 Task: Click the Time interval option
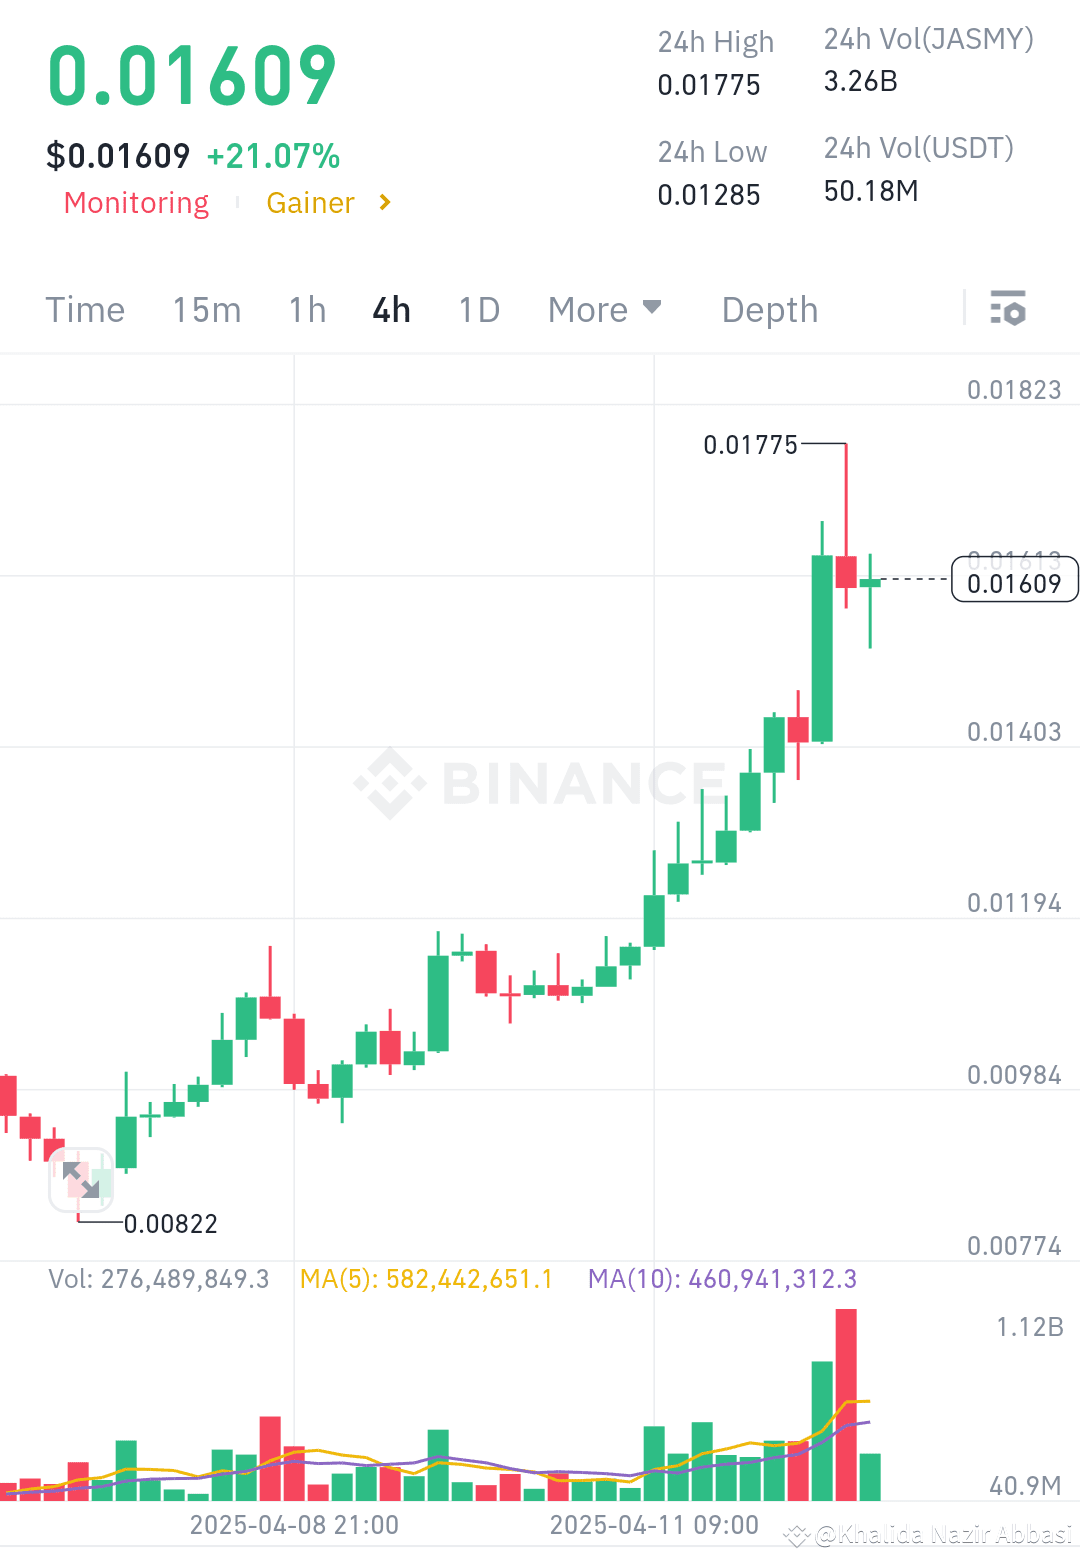point(84,309)
